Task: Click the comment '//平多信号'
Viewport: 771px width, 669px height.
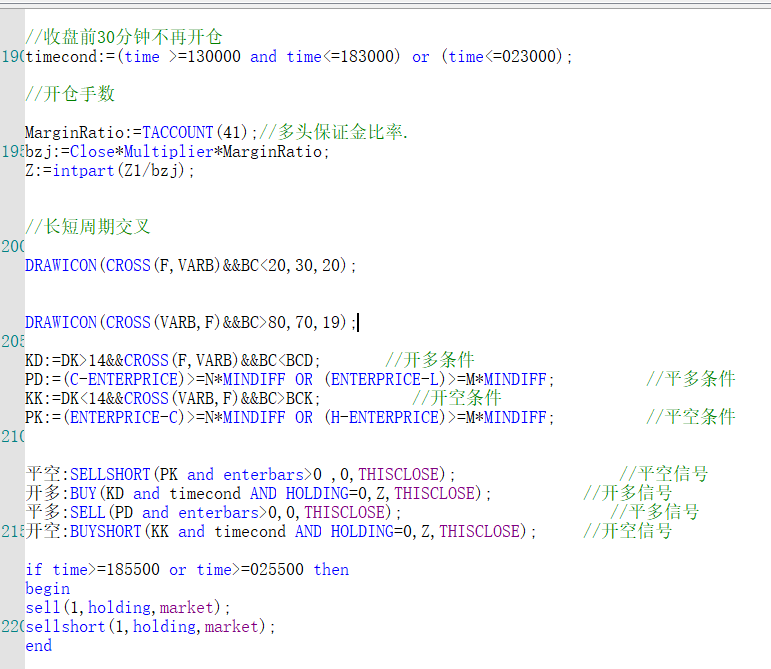Action: [655, 512]
